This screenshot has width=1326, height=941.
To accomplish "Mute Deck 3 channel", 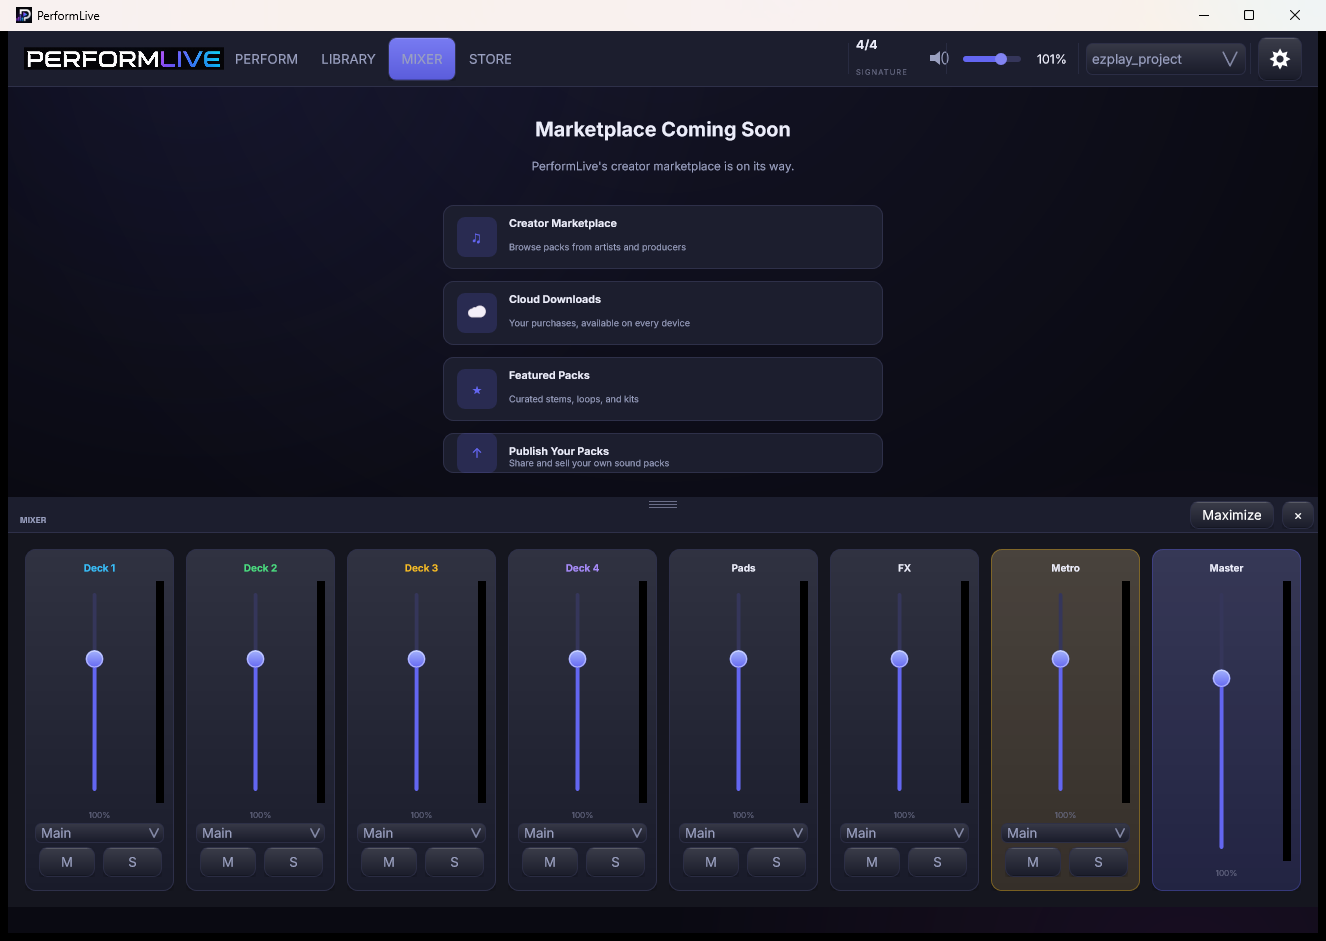I will pos(389,862).
